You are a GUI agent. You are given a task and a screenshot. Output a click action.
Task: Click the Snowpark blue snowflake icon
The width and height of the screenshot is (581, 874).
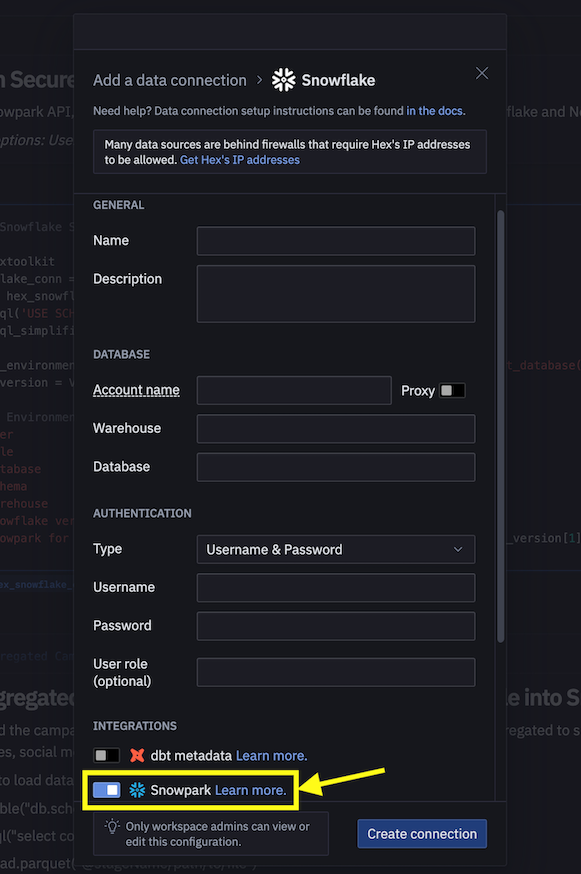(x=137, y=790)
